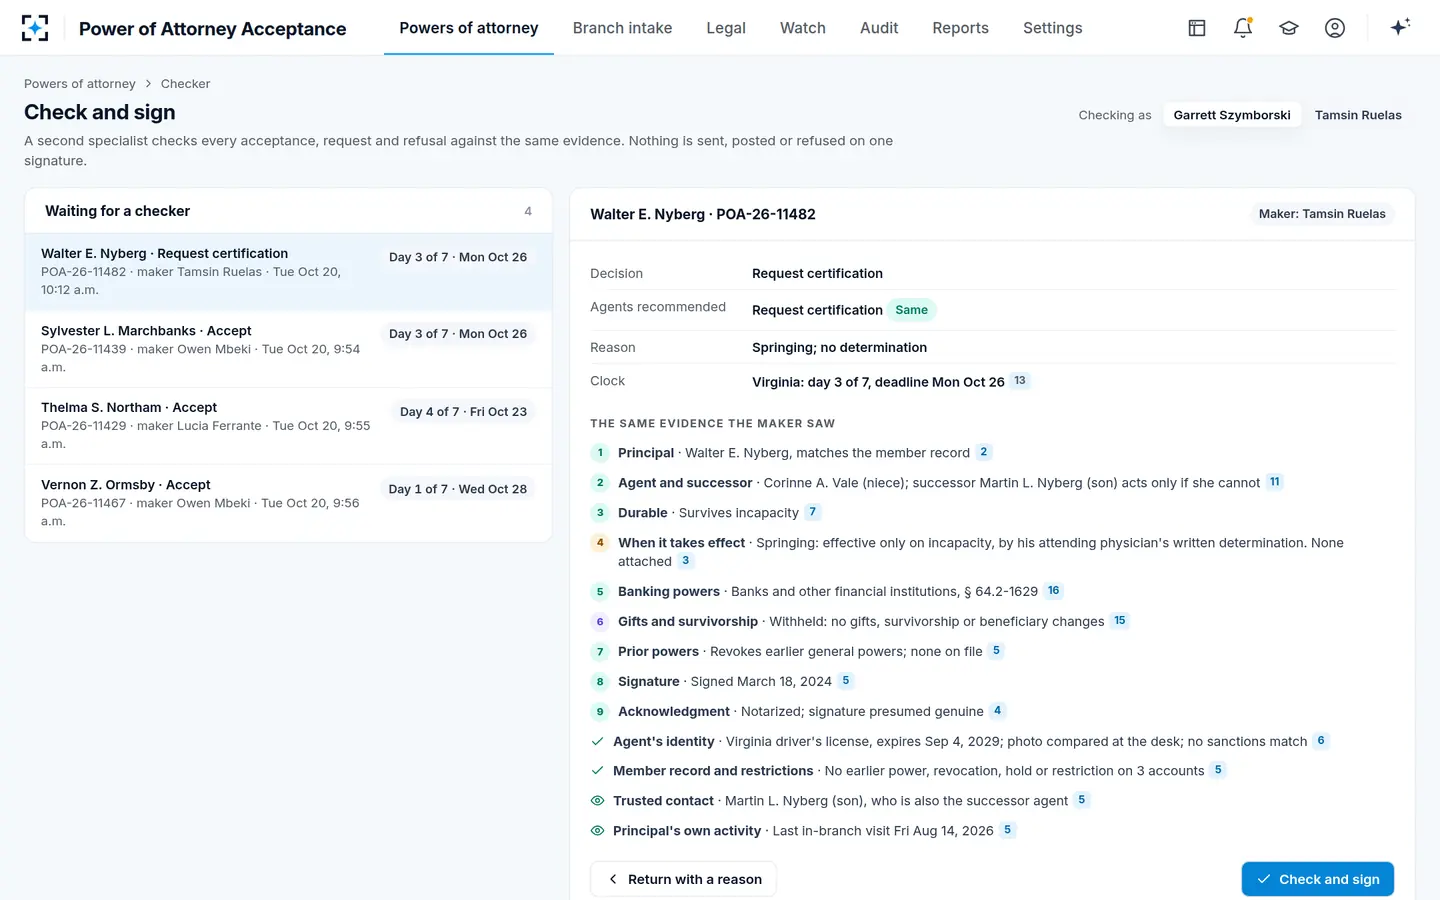Open the notifications bell
Viewport: 1440px width, 900px height.
1243,28
